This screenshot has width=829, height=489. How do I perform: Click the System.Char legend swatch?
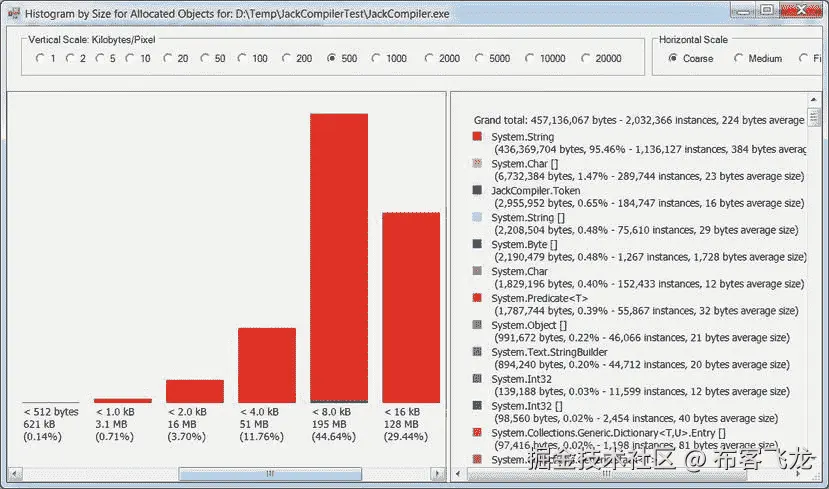point(477,271)
